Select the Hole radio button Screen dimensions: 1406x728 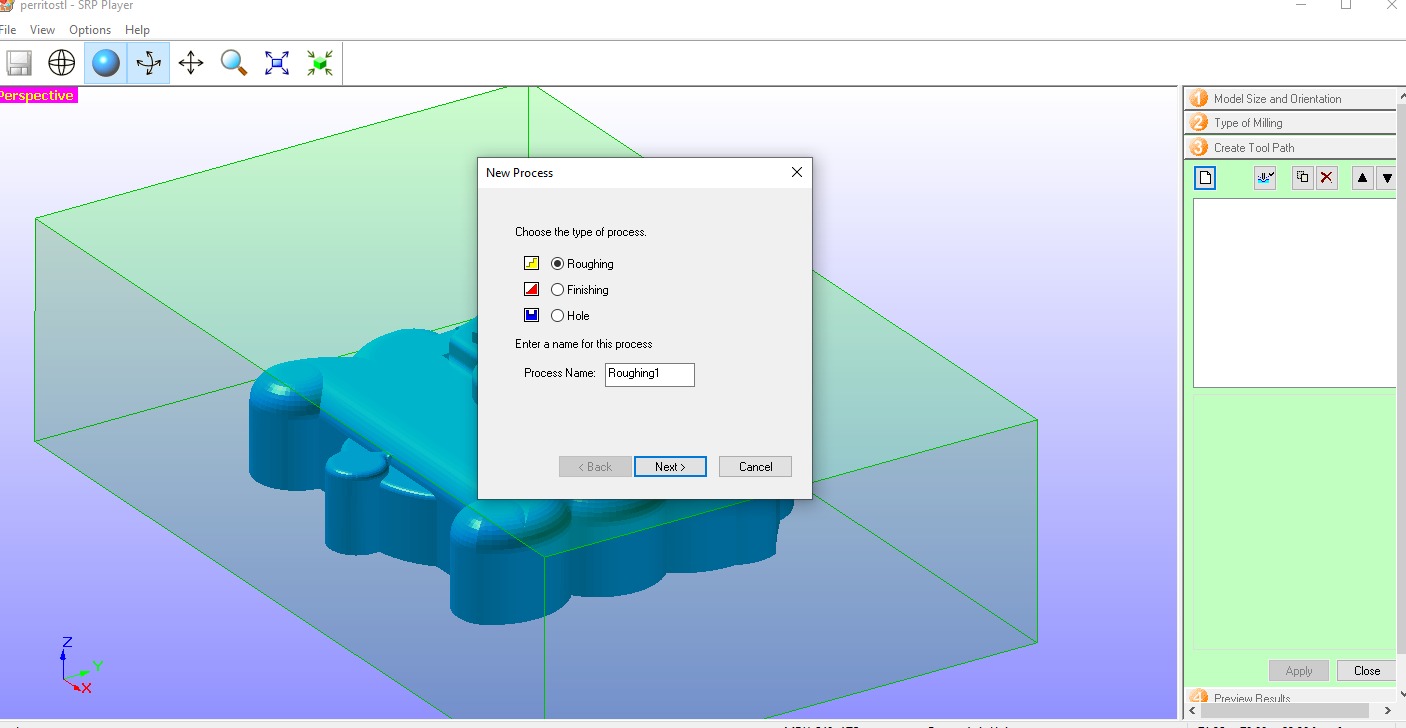(x=557, y=316)
